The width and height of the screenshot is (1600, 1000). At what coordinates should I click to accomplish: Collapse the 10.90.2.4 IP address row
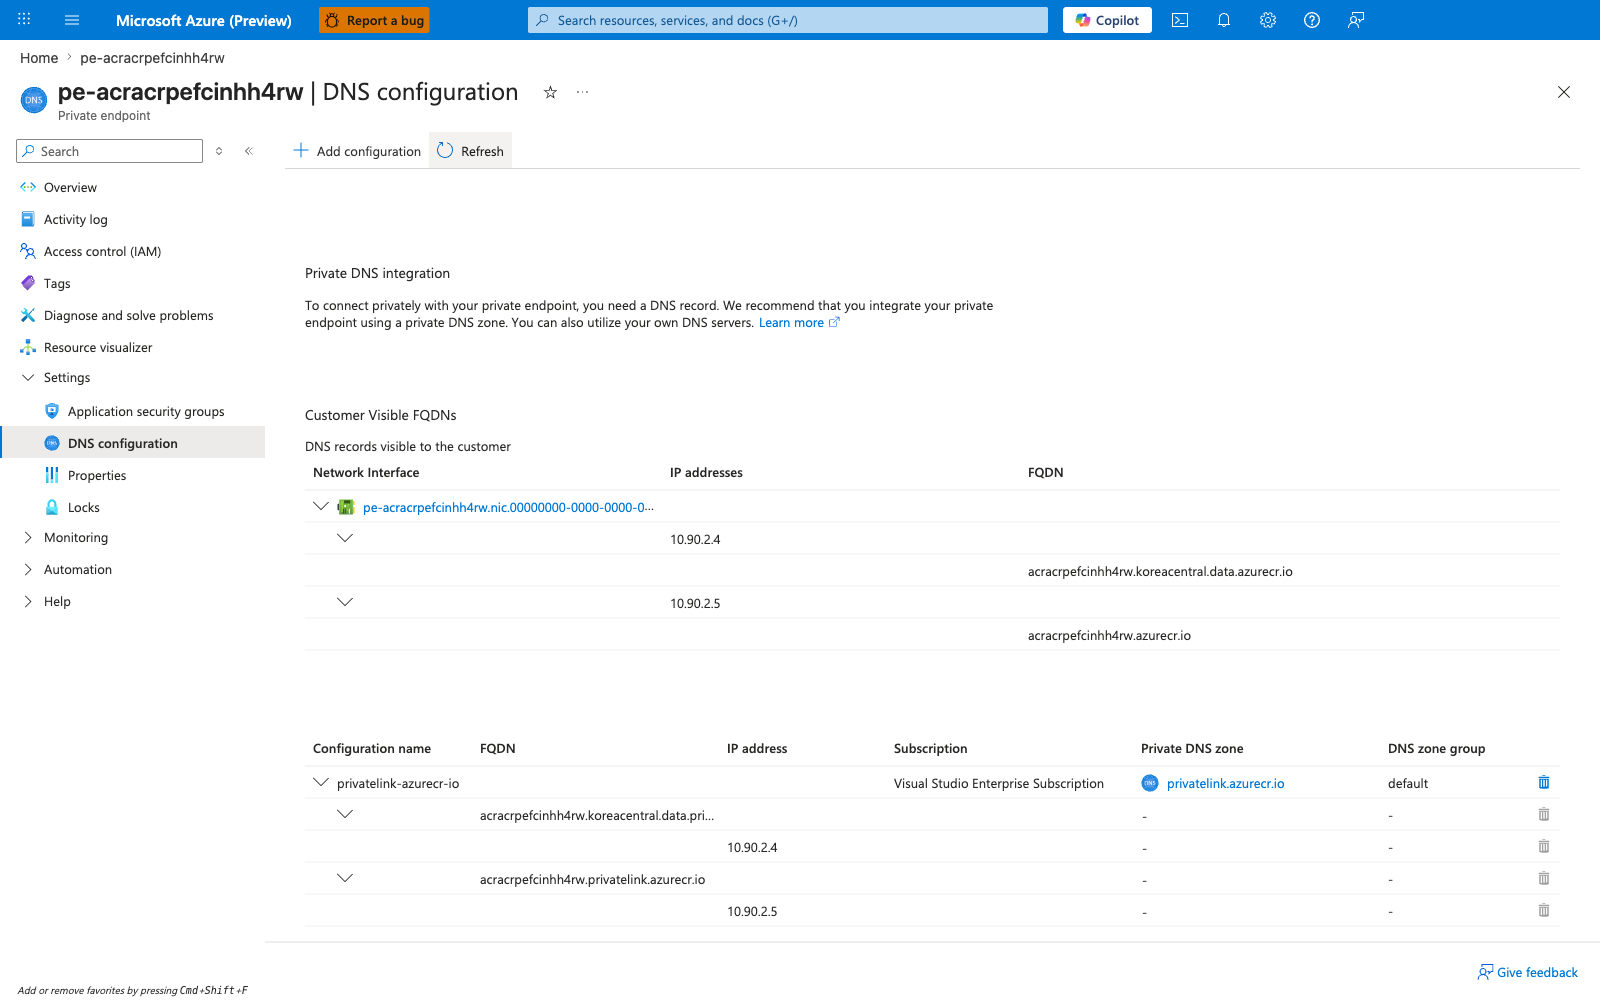click(x=345, y=538)
